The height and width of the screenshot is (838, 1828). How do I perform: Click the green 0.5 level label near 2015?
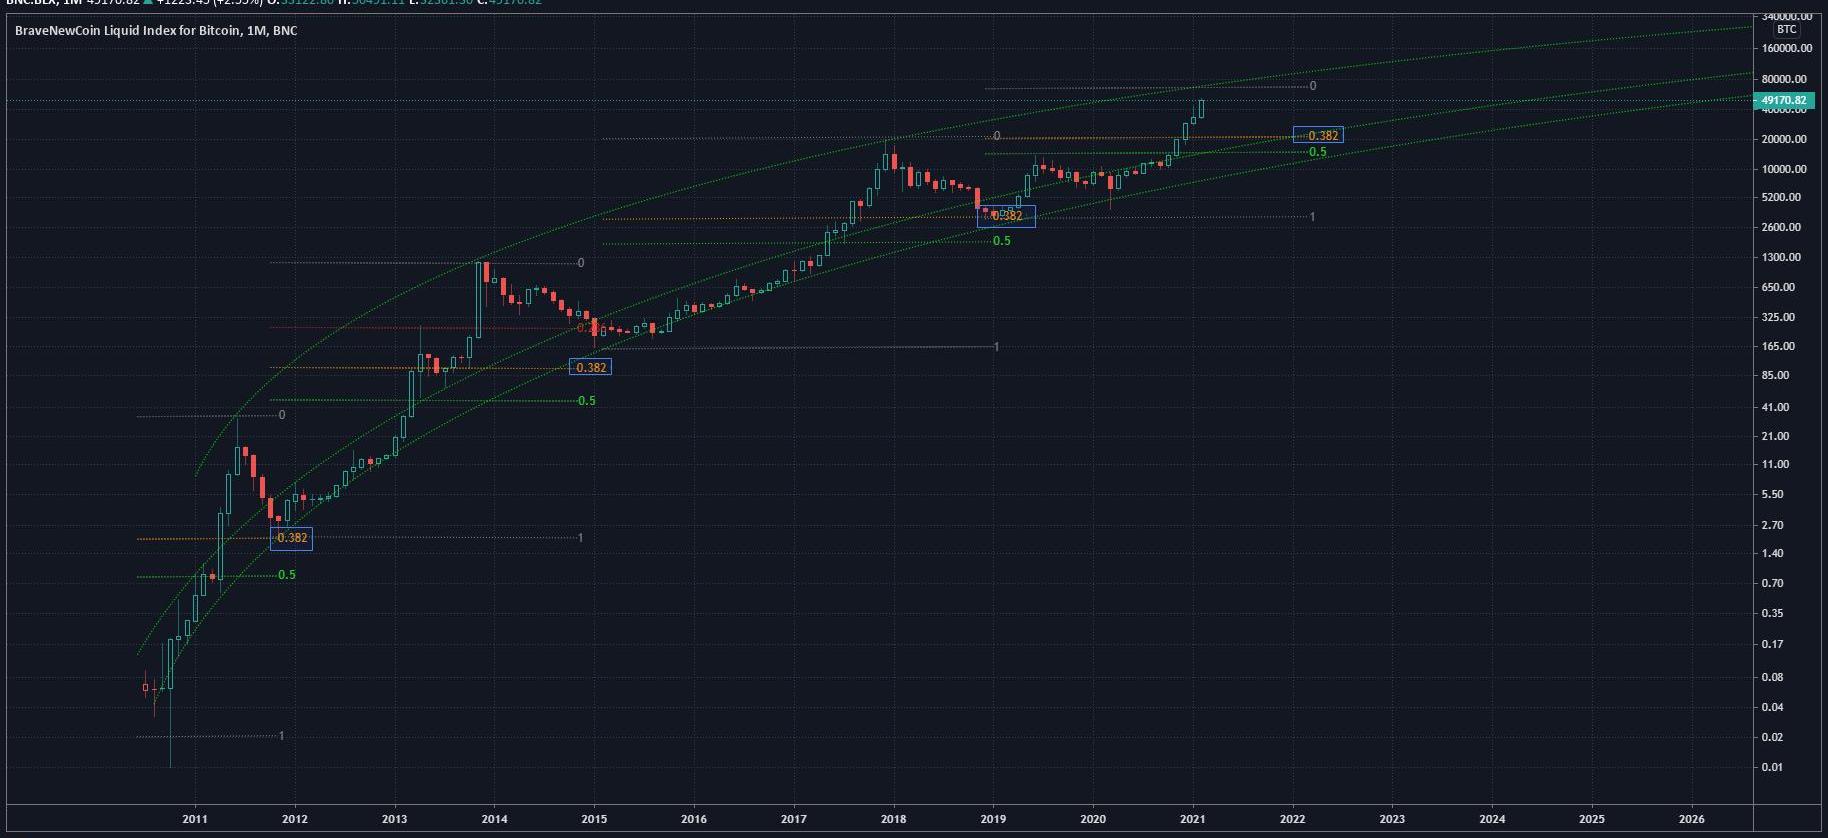point(587,401)
